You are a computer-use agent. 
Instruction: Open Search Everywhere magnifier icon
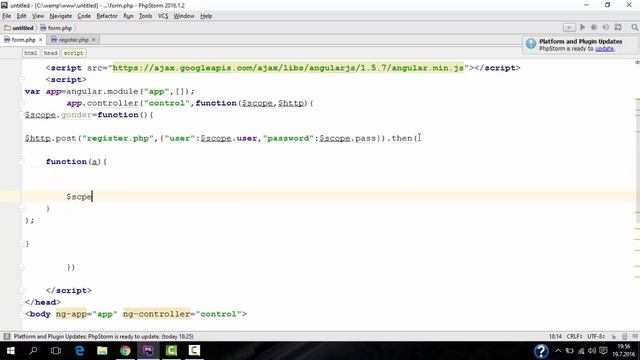[x=634, y=27]
